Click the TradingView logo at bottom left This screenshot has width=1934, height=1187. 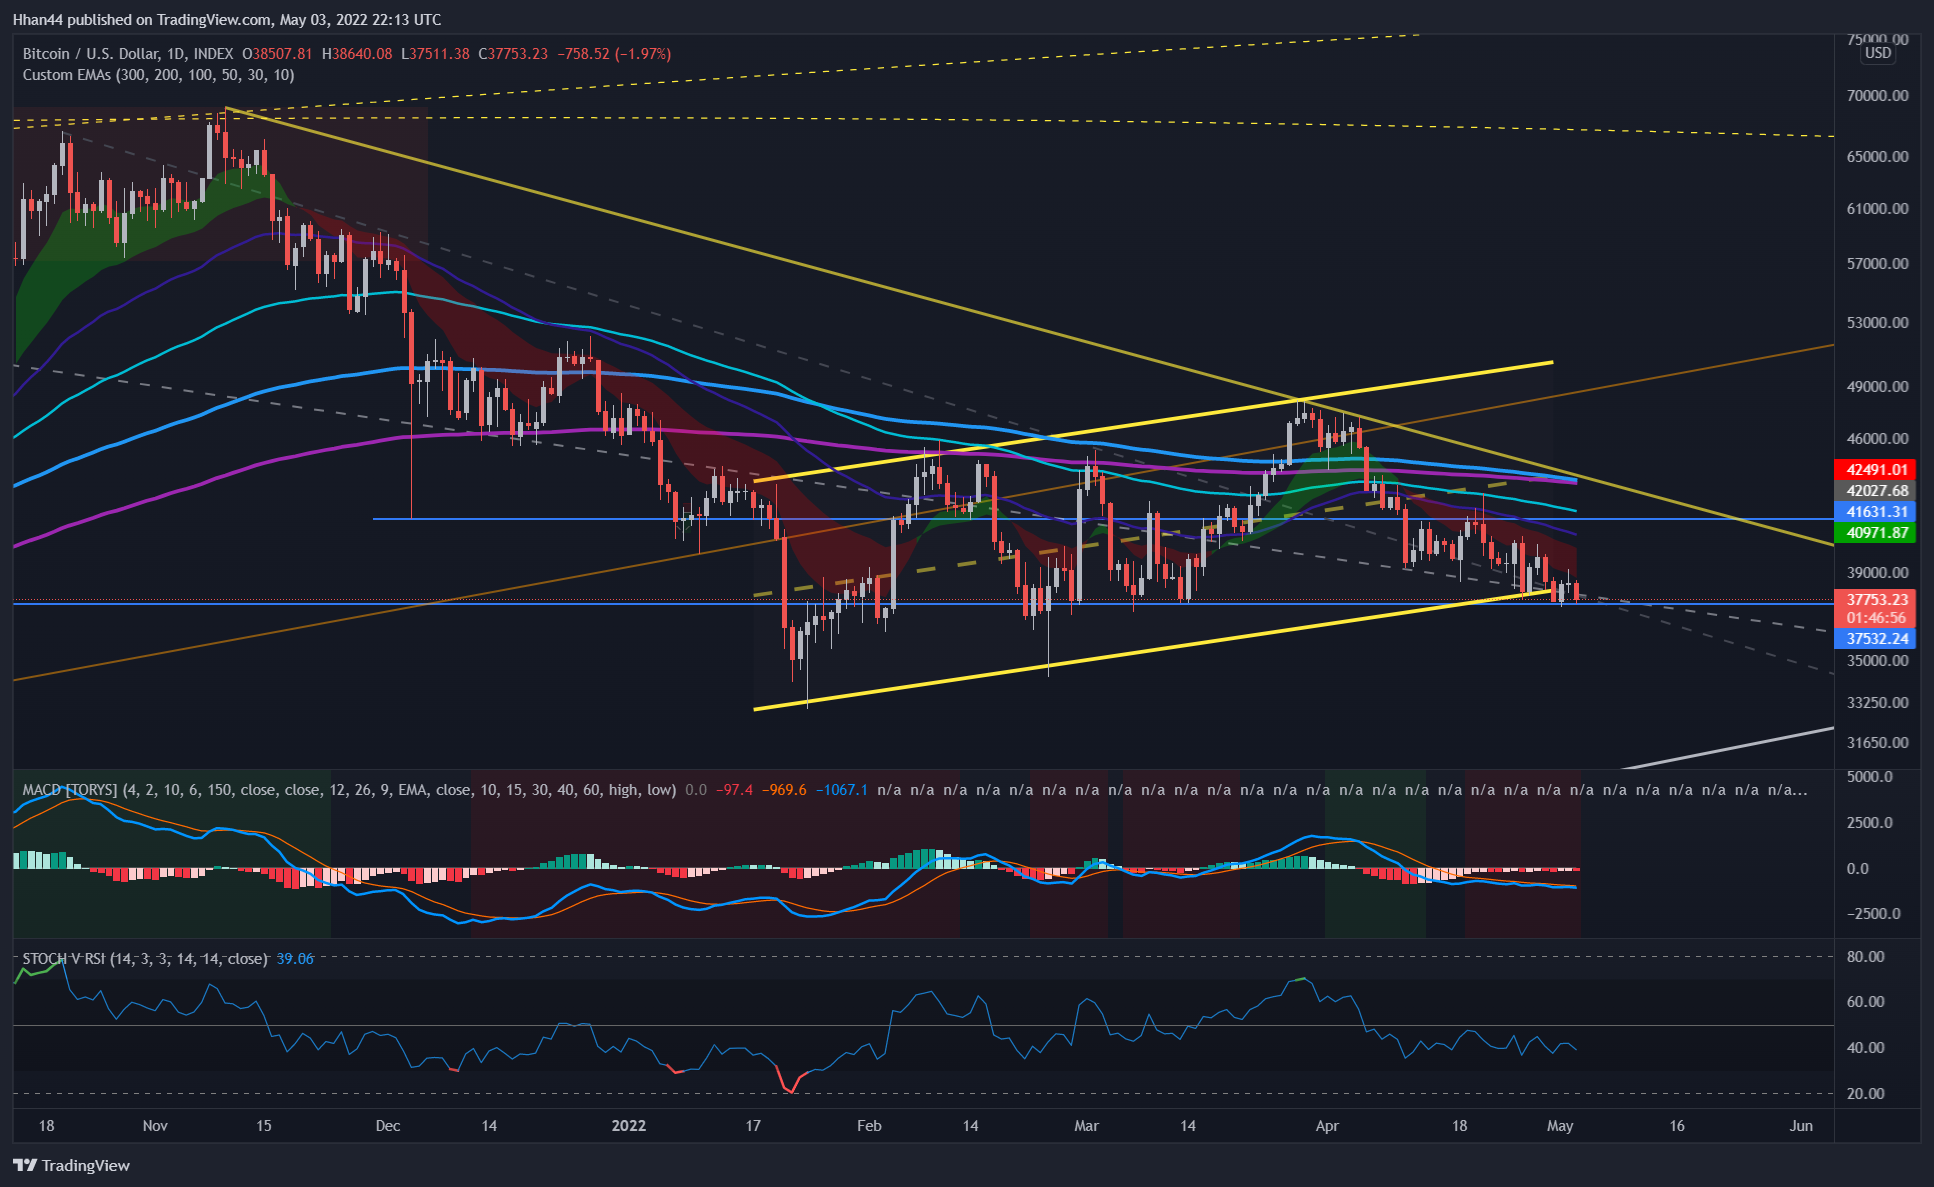(71, 1165)
